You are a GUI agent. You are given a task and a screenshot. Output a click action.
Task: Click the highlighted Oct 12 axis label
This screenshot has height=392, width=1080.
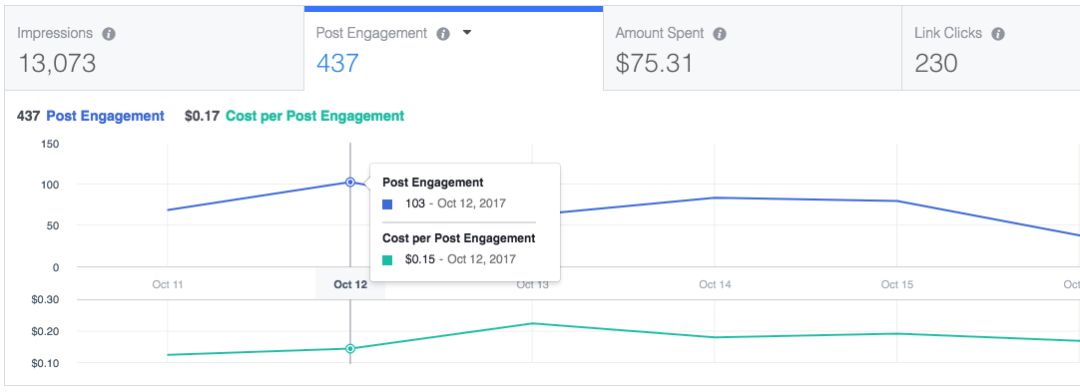[x=350, y=285]
